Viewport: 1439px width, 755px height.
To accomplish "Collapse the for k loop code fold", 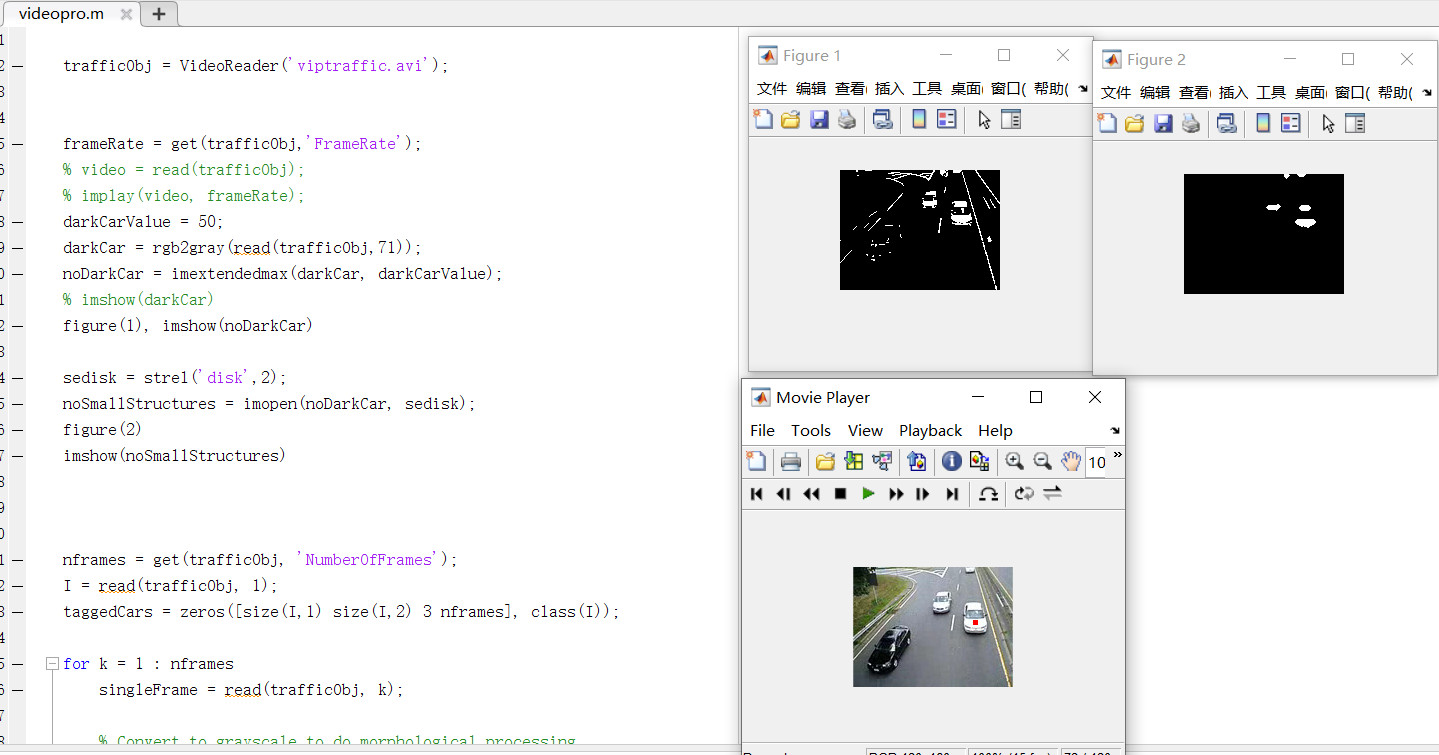I will coord(52,664).
